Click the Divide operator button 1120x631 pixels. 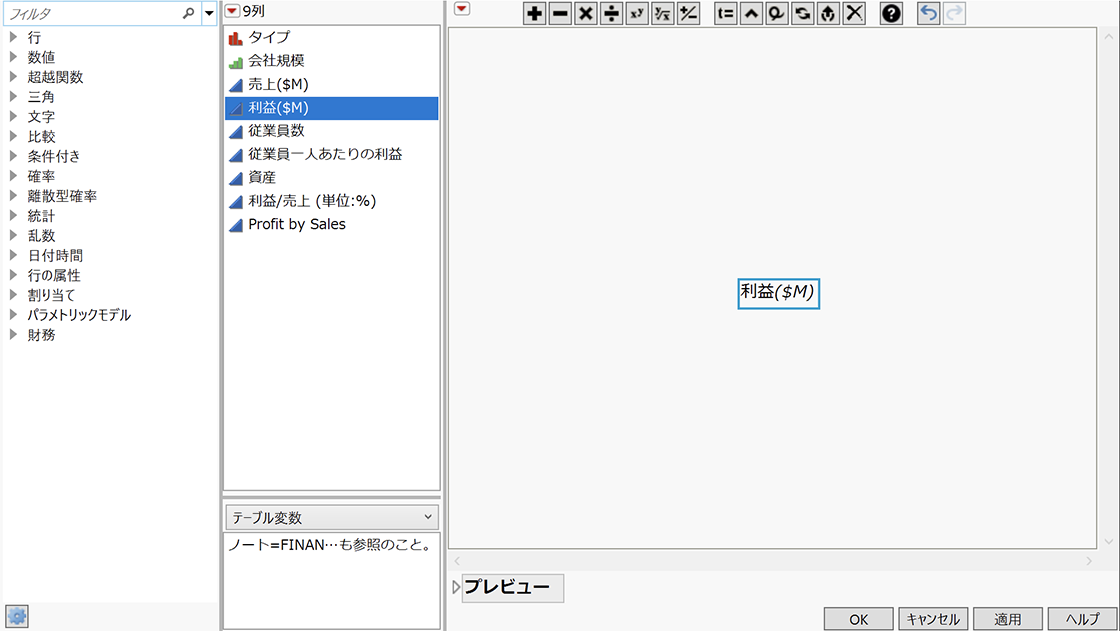pos(611,14)
